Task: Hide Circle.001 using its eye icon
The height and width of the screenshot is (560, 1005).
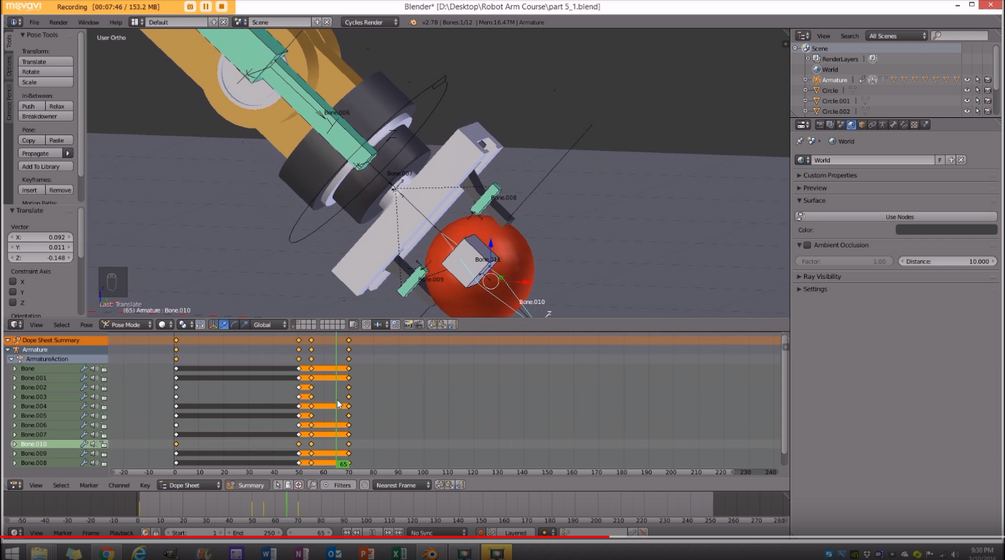Action: (x=967, y=101)
